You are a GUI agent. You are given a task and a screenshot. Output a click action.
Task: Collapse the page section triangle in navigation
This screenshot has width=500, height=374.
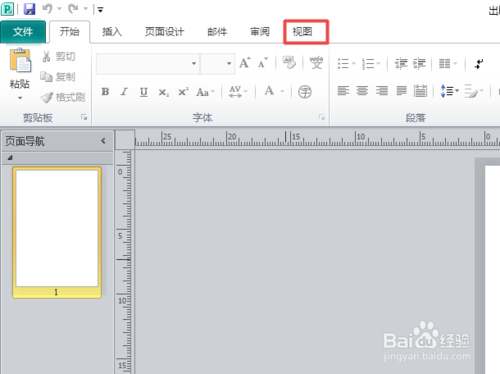pyautogui.click(x=10, y=158)
